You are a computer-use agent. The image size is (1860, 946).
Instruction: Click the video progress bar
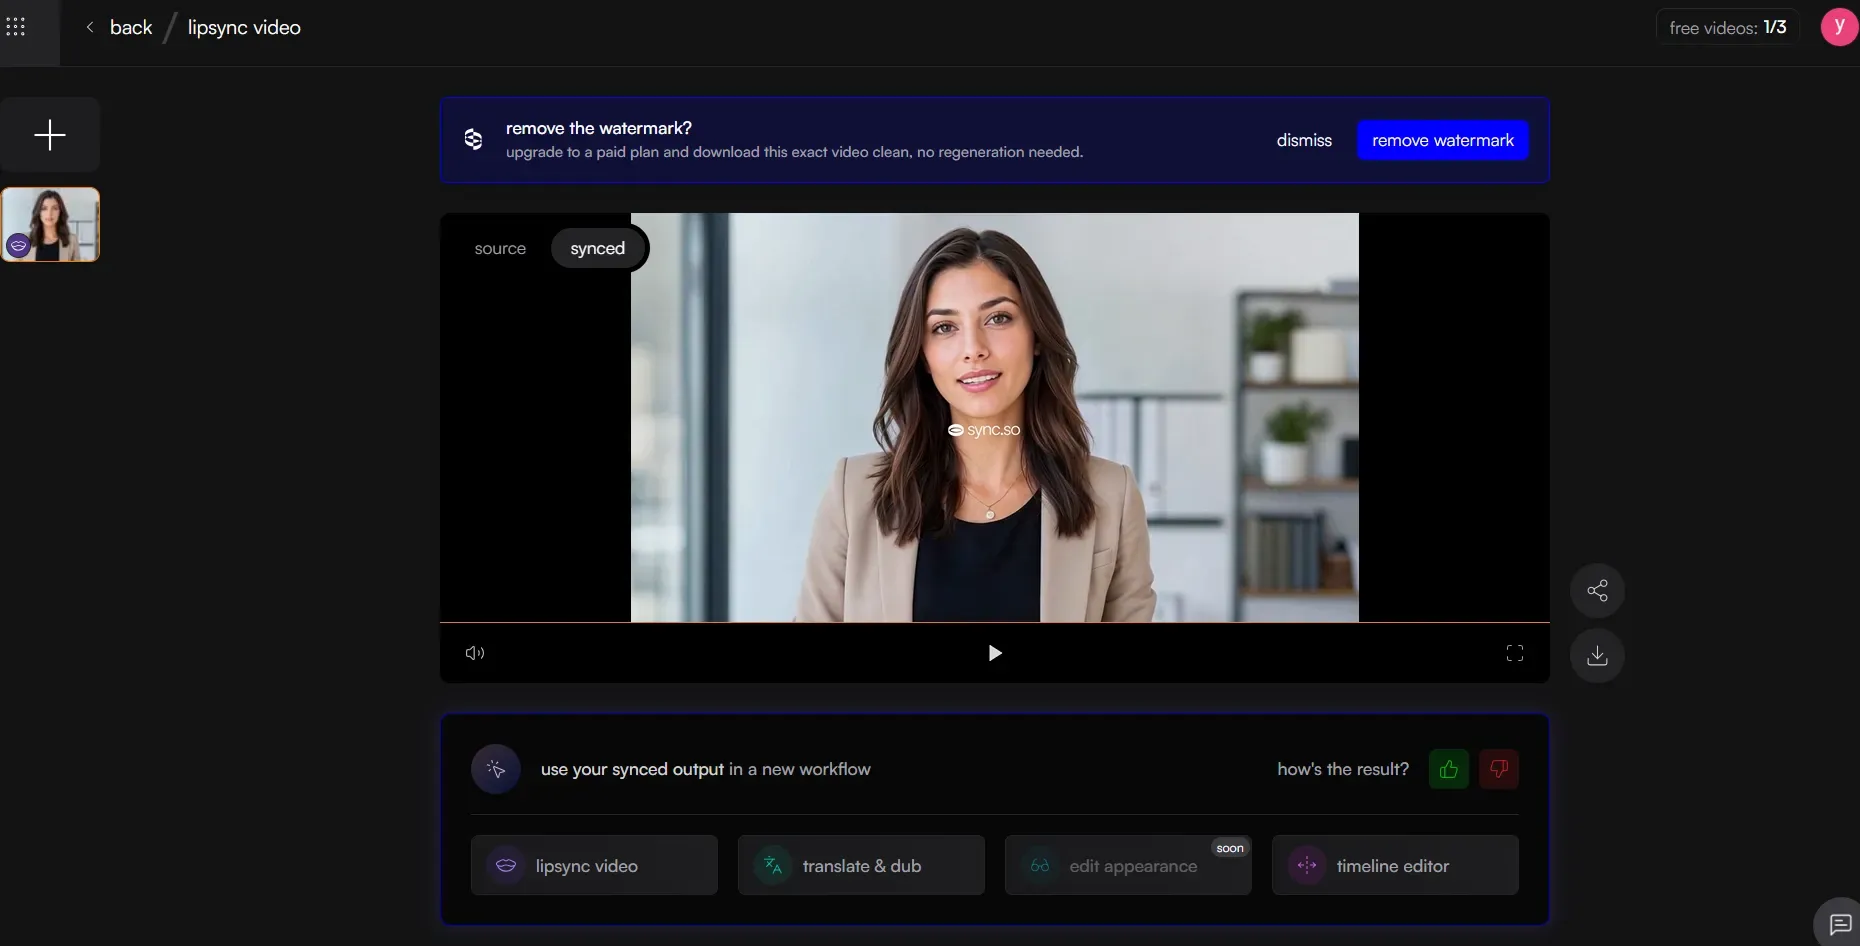(995, 622)
